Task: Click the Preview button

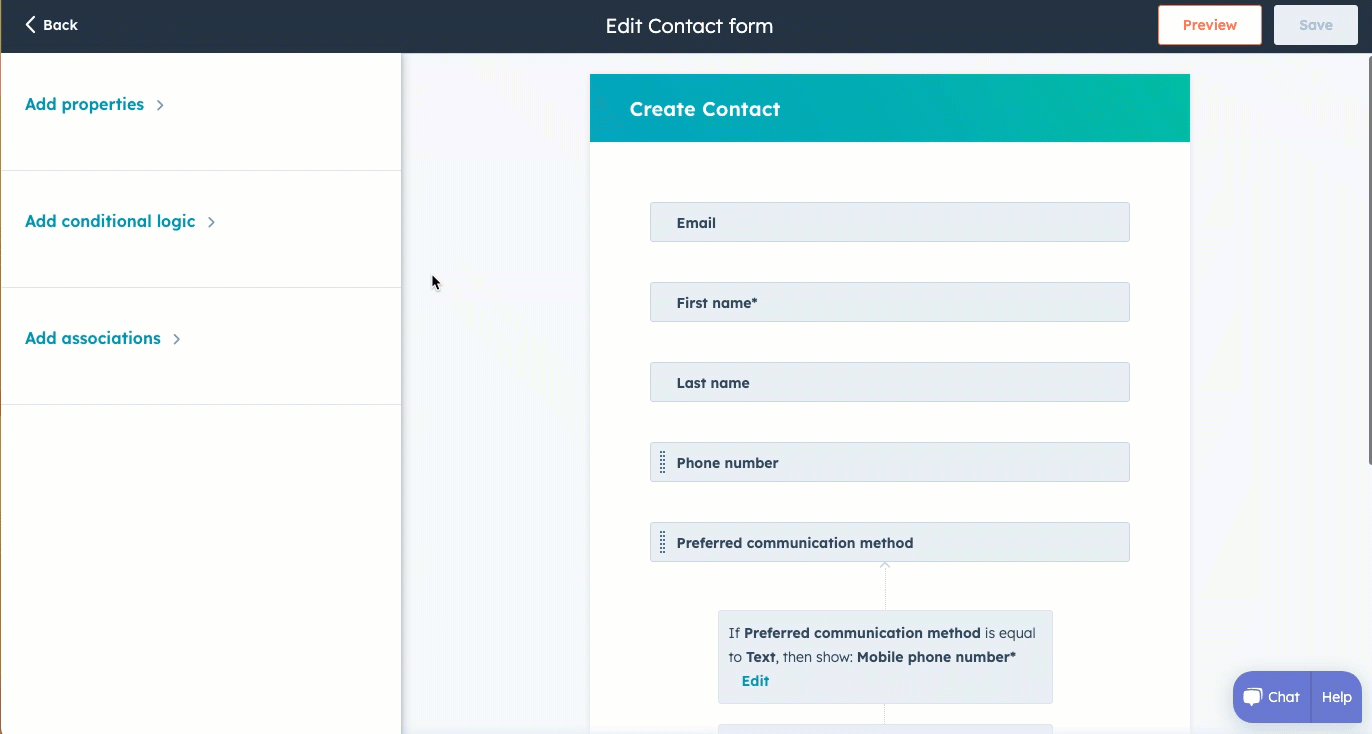Action: click(1209, 24)
